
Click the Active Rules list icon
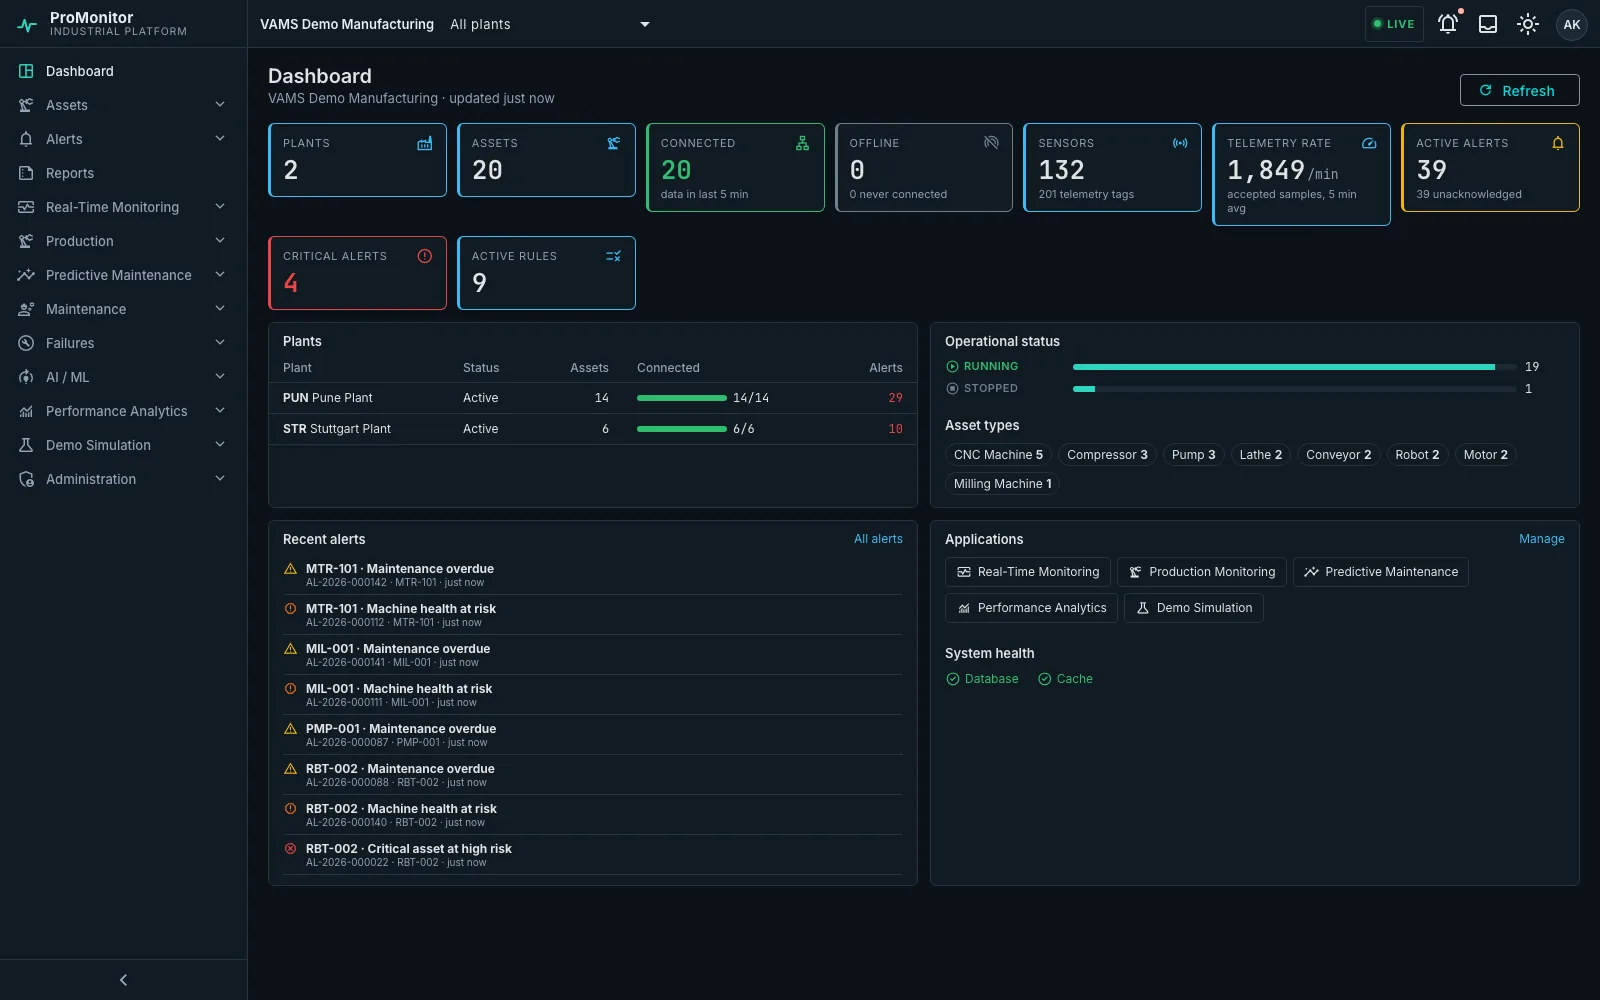coord(614,256)
